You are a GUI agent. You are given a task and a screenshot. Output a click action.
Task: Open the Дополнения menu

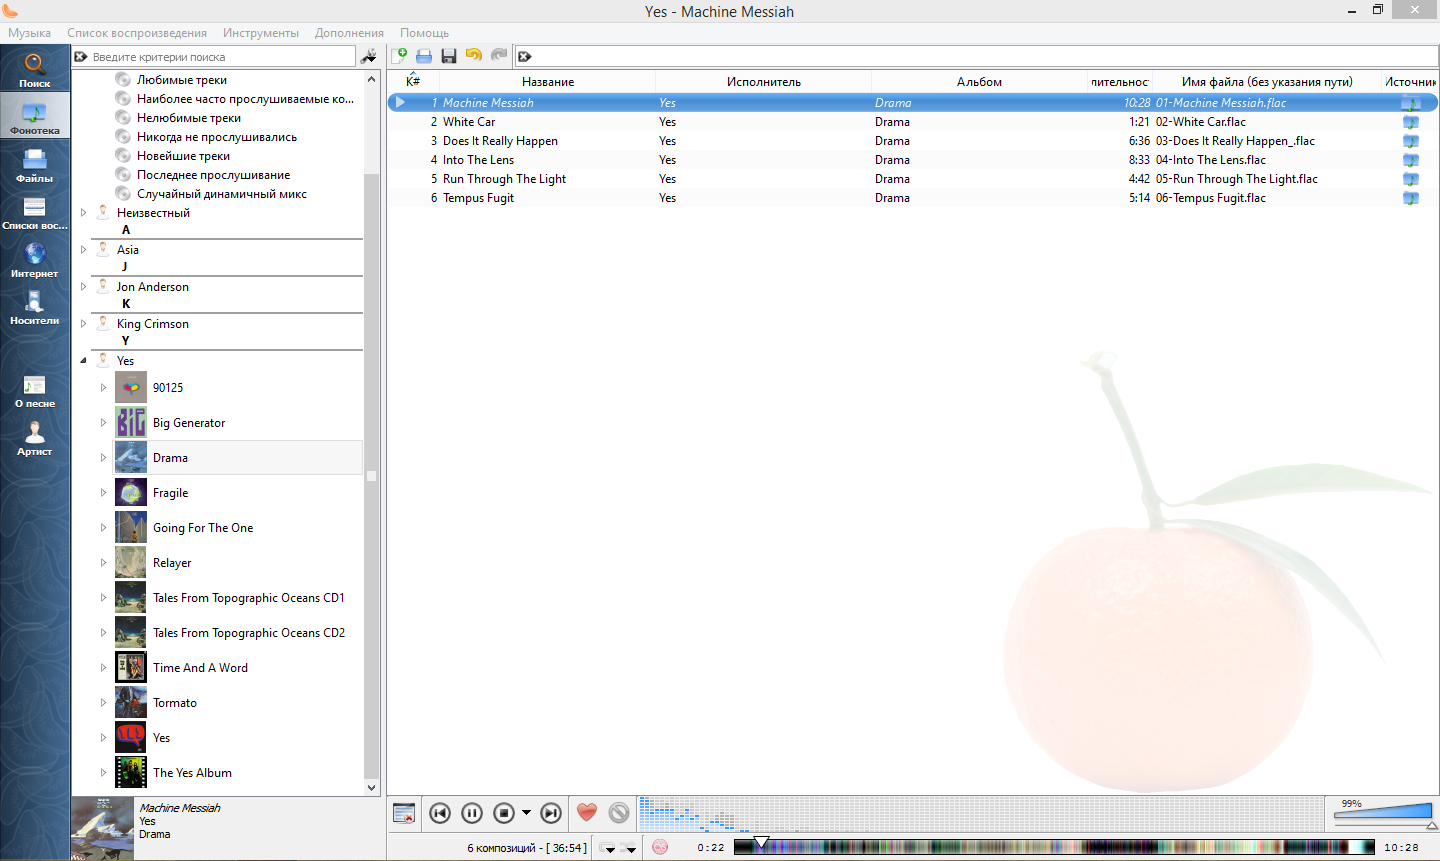pyautogui.click(x=349, y=33)
